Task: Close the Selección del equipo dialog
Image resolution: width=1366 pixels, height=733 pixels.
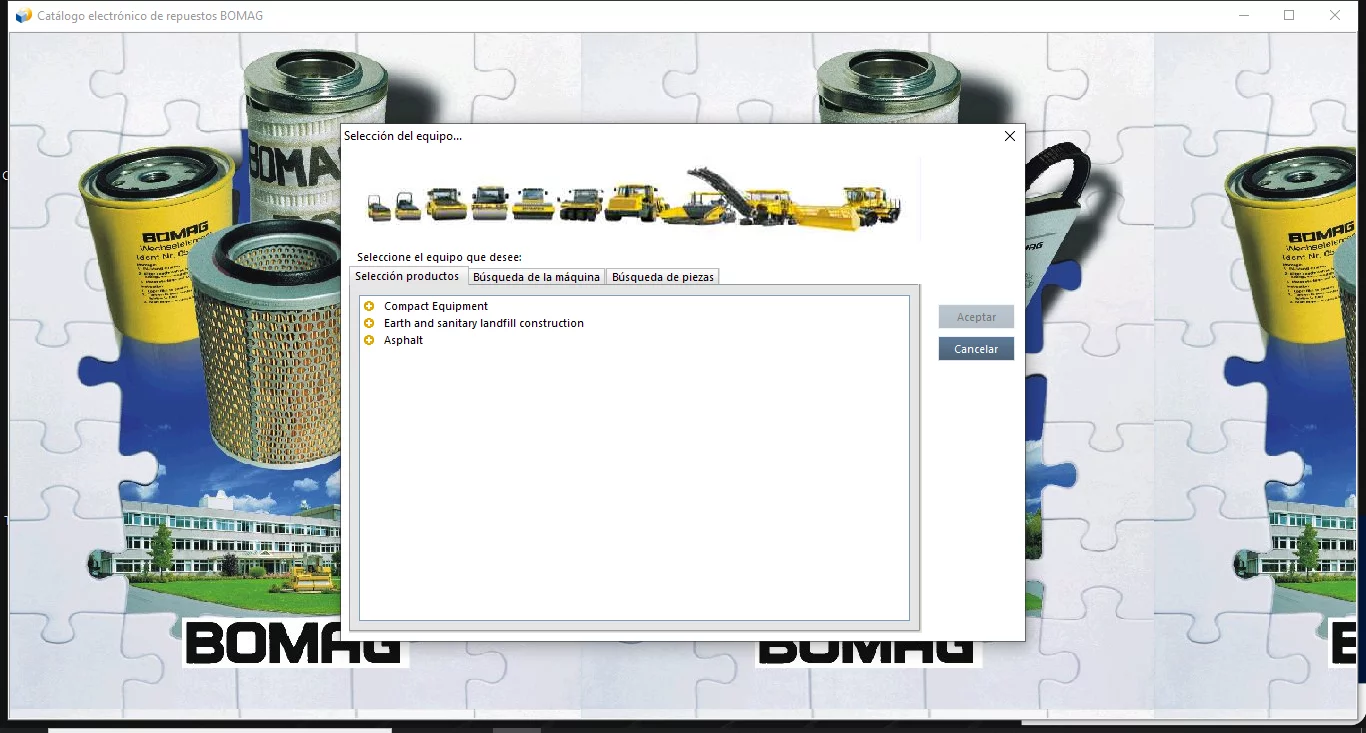Action: point(1009,136)
